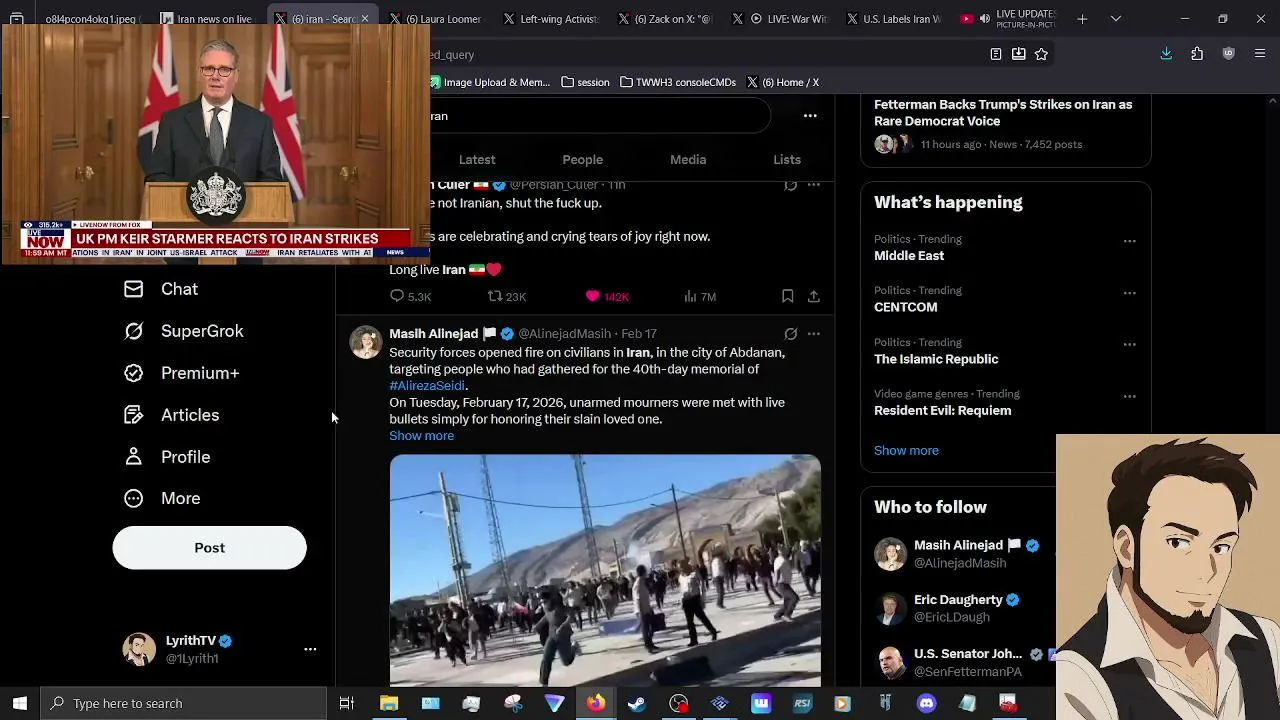Open the Windows Start menu
Viewport: 1280px width, 720px height.
(x=20, y=703)
